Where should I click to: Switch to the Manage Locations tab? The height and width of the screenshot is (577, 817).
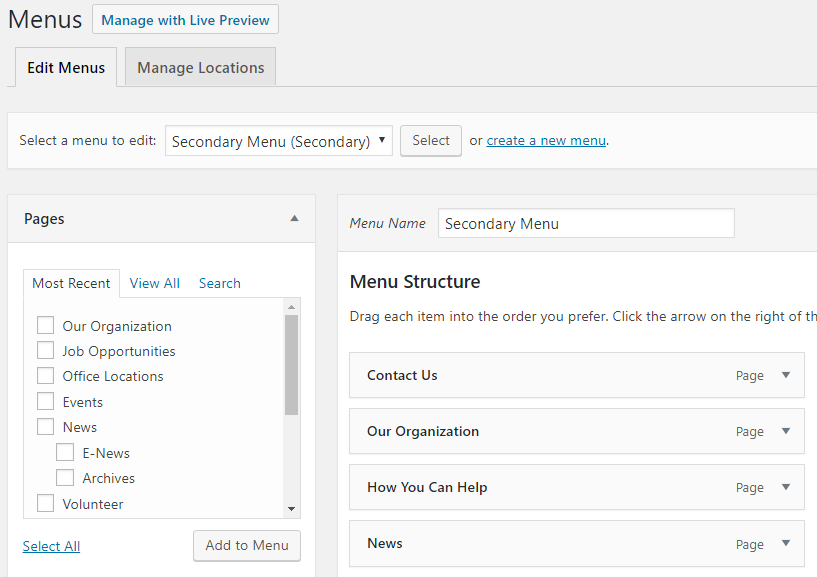[x=201, y=68]
